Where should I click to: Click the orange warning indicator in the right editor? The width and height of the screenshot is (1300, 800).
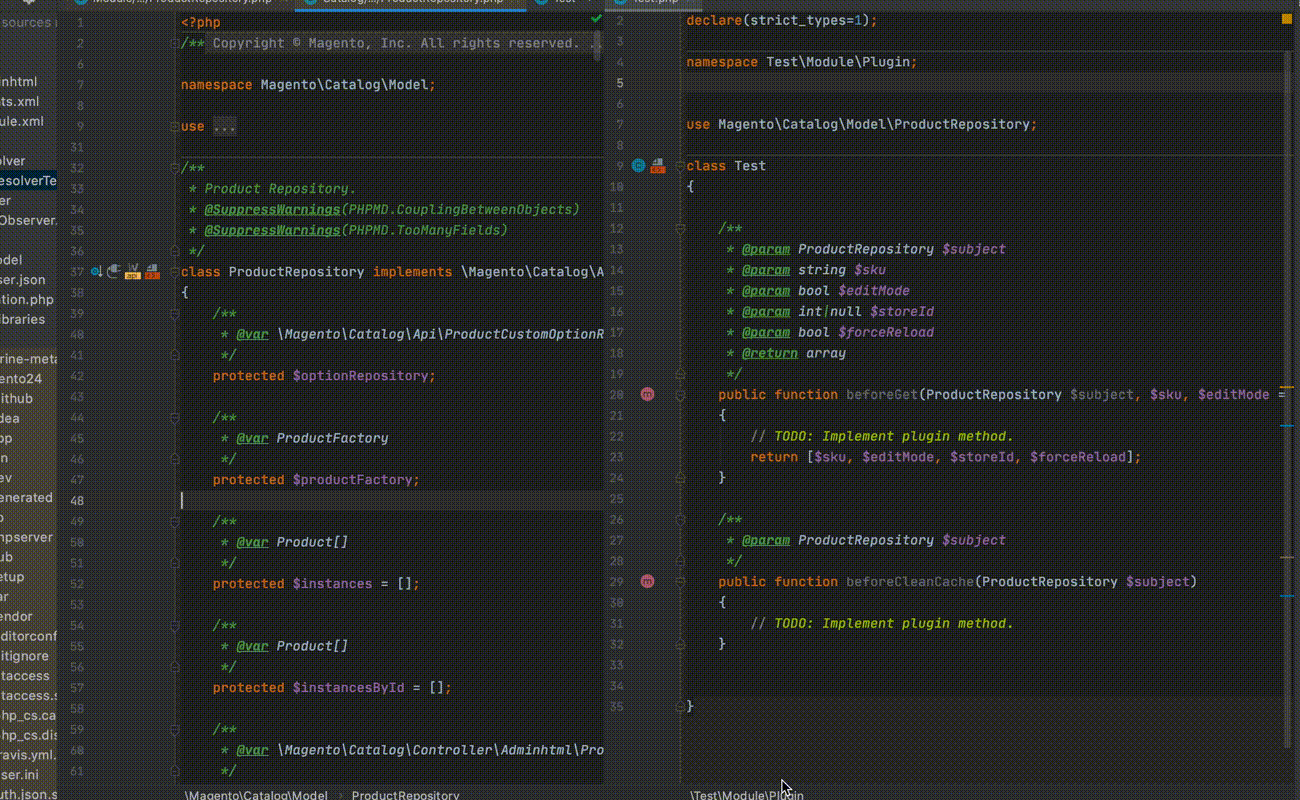click(1286, 19)
